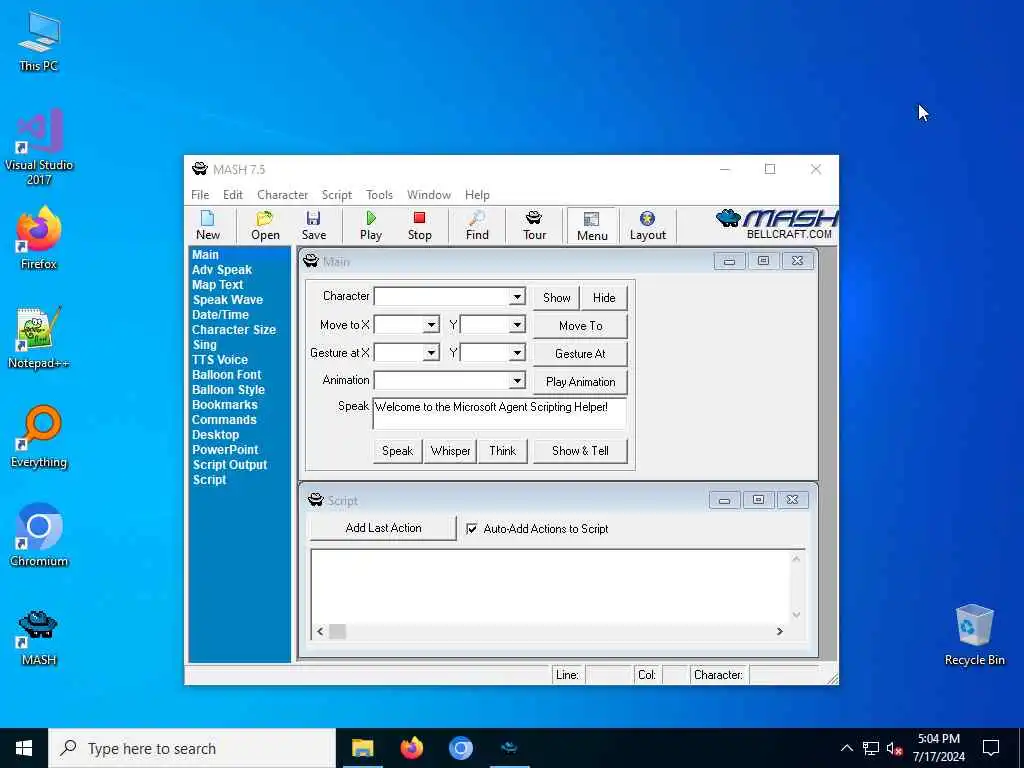Click the Chromium taskbar icon
1024x768 pixels.
[460, 748]
